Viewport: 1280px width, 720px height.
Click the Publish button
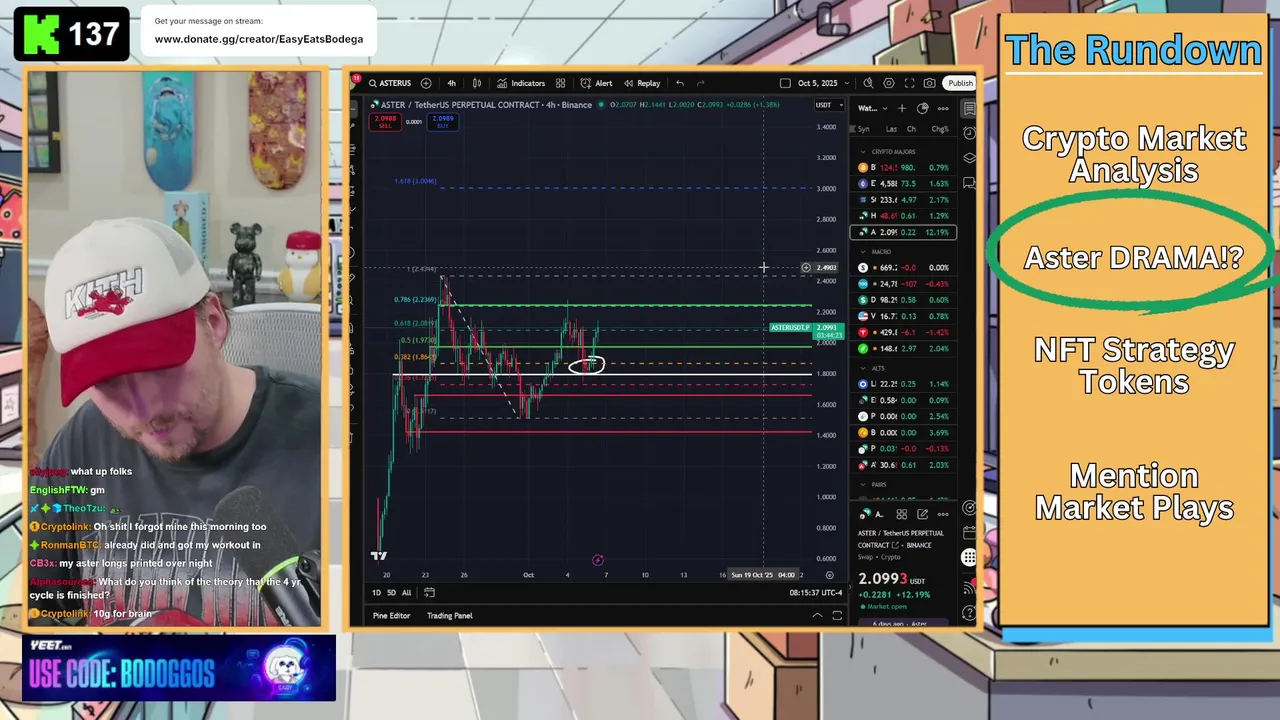click(960, 83)
